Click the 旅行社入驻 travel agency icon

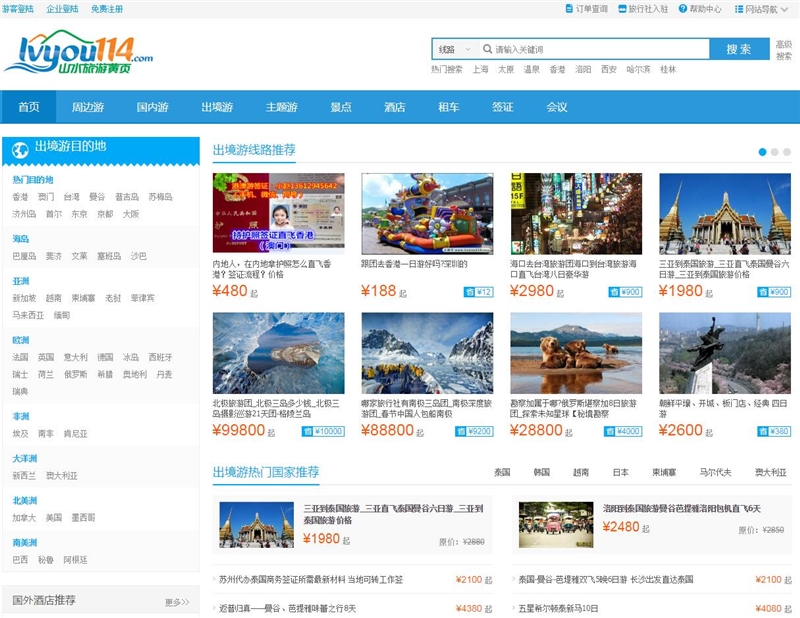click(x=622, y=8)
